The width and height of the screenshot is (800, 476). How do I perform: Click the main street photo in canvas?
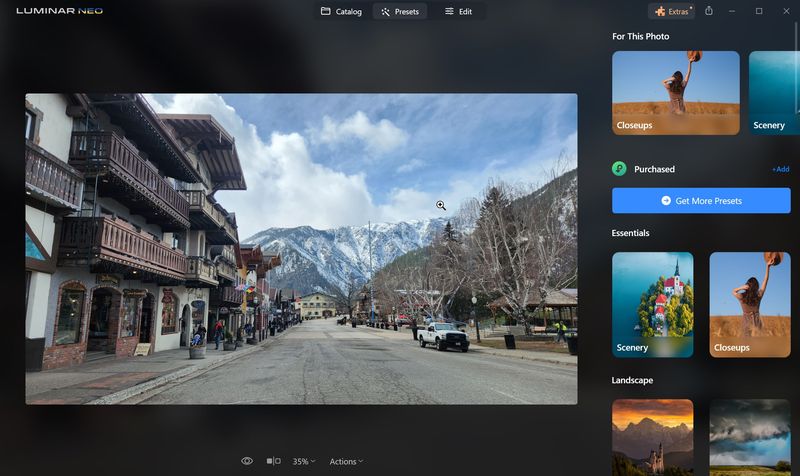point(302,249)
